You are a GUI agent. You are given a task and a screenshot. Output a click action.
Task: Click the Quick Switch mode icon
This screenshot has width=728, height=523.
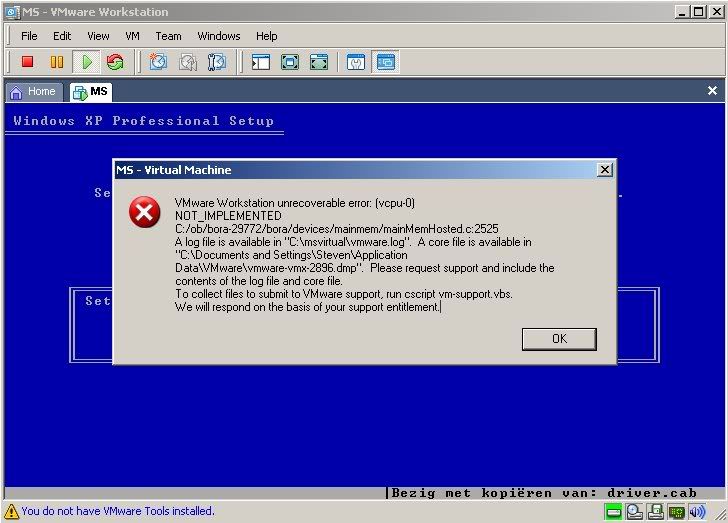tap(319, 62)
